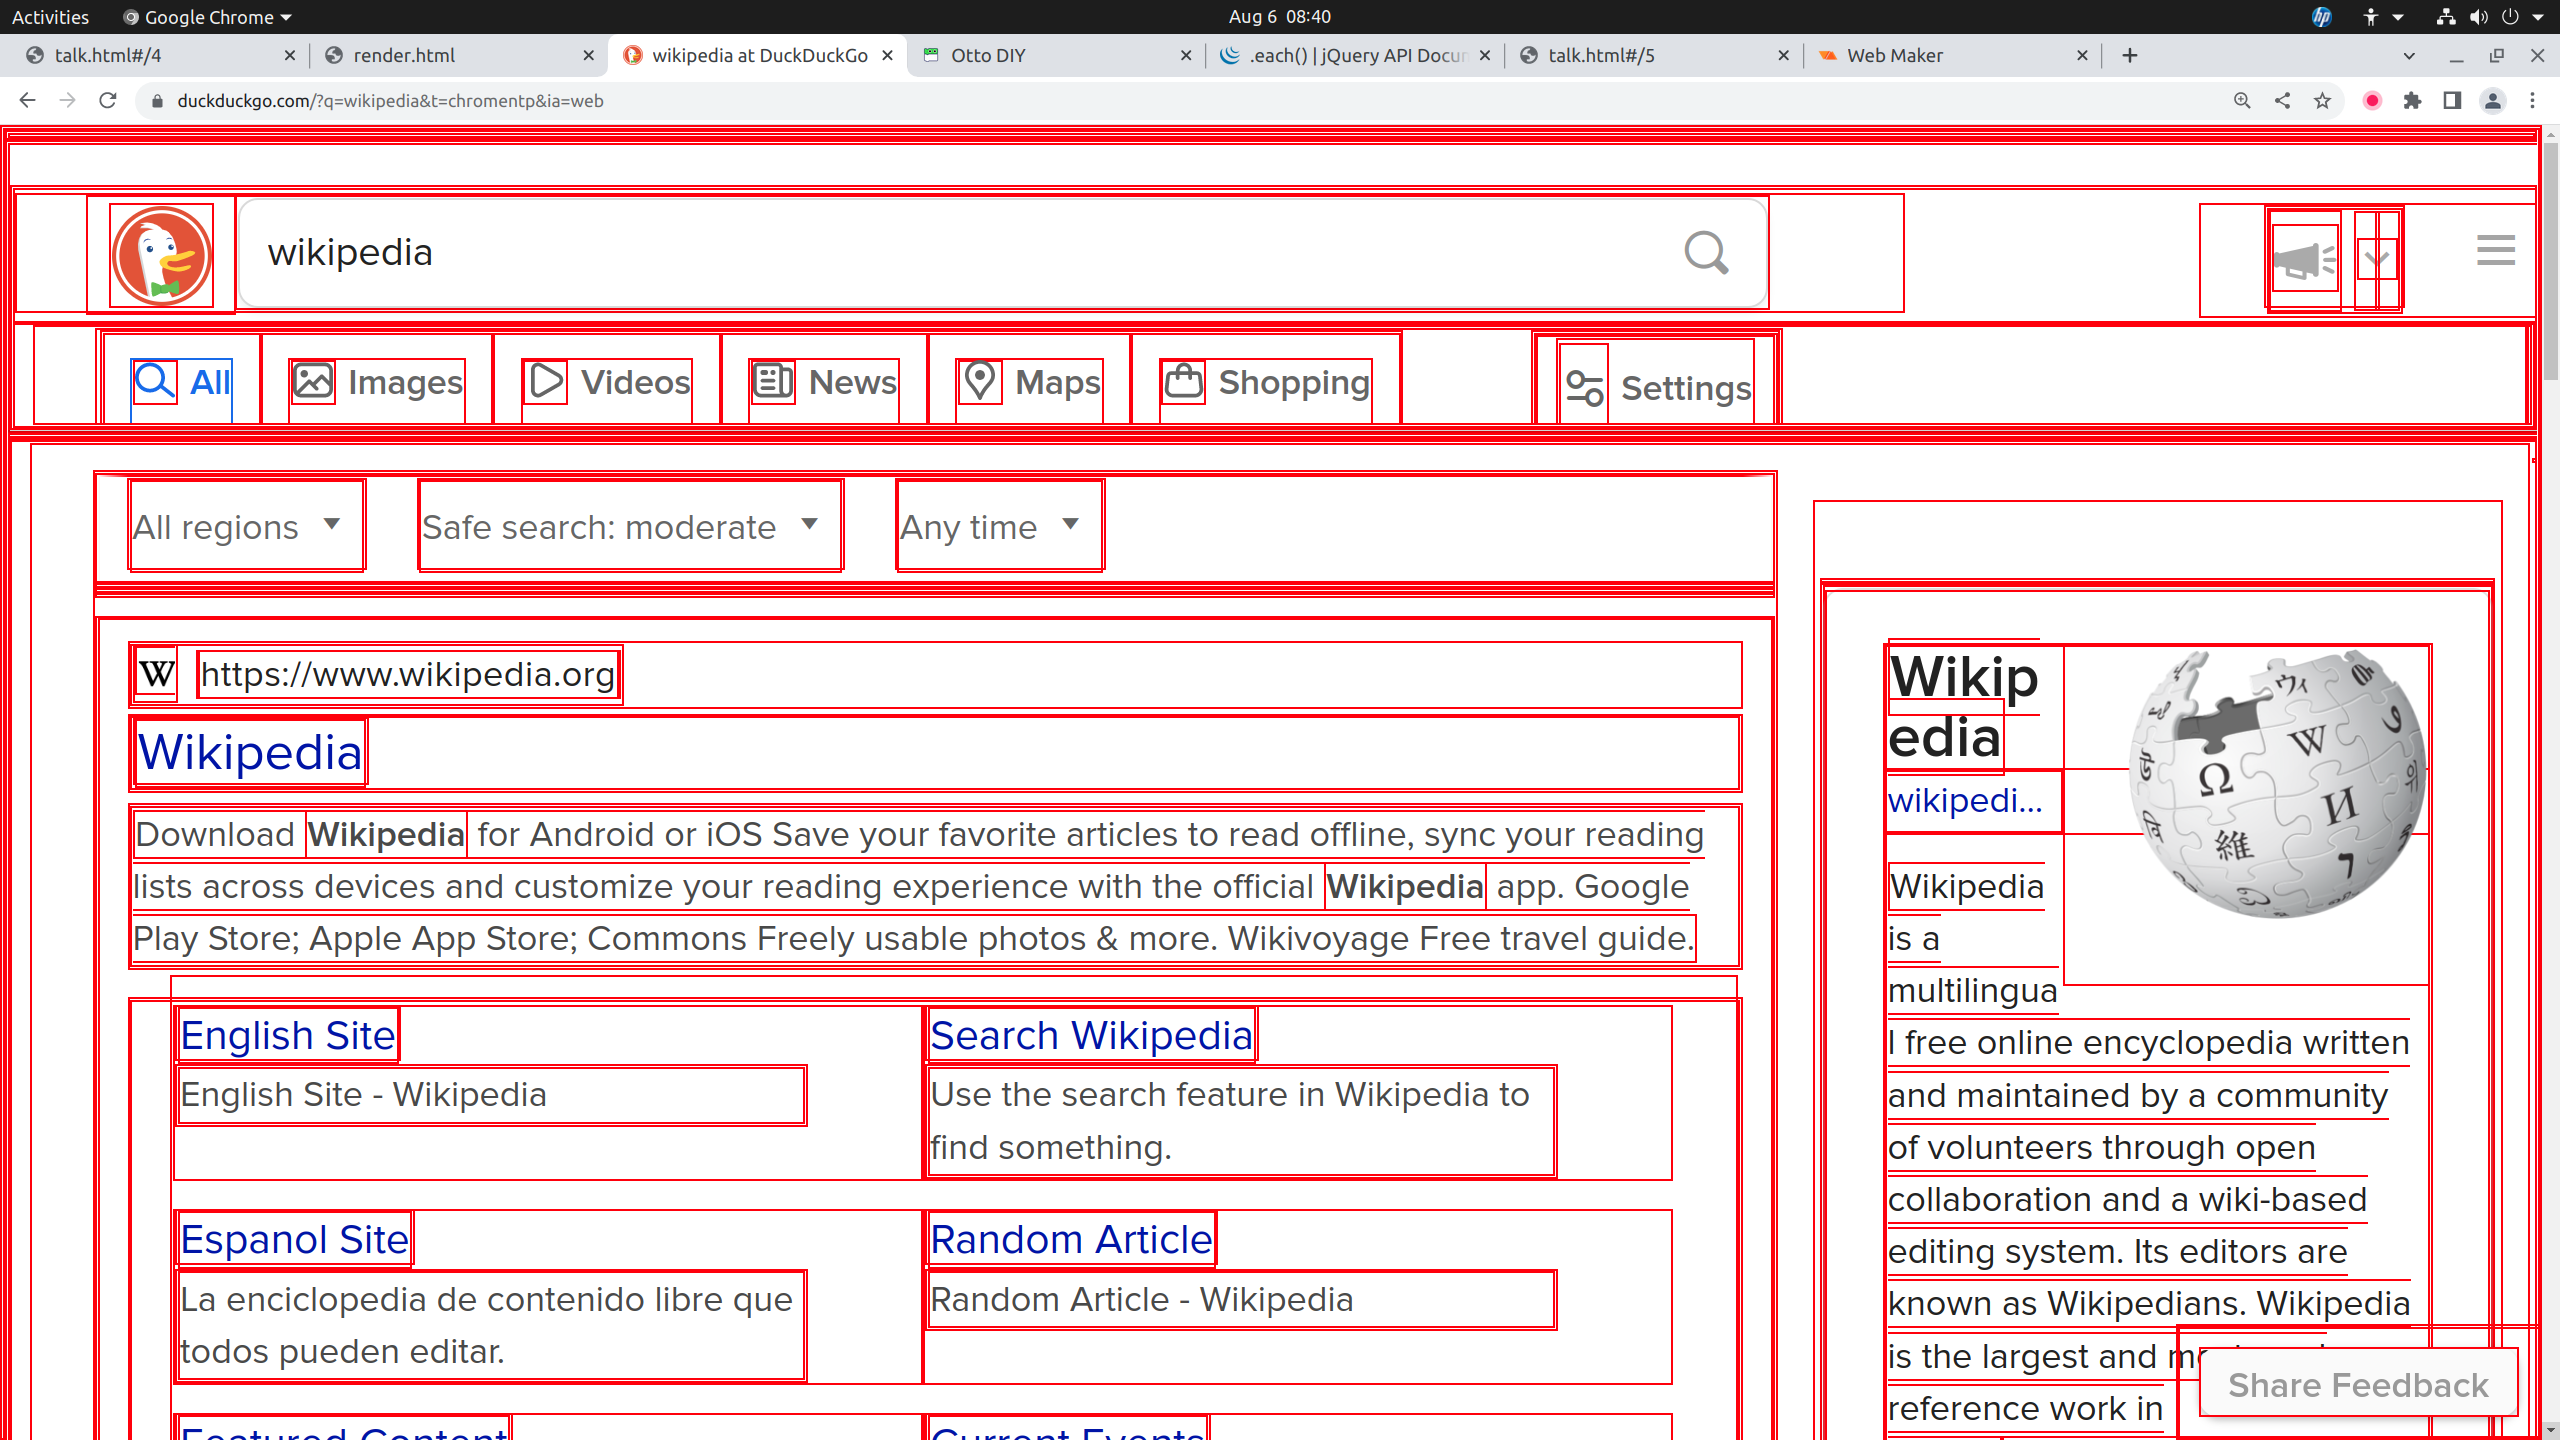2560x1440 pixels.
Task: Bookmark page with the star icon
Action: click(x=2322, y=101)
